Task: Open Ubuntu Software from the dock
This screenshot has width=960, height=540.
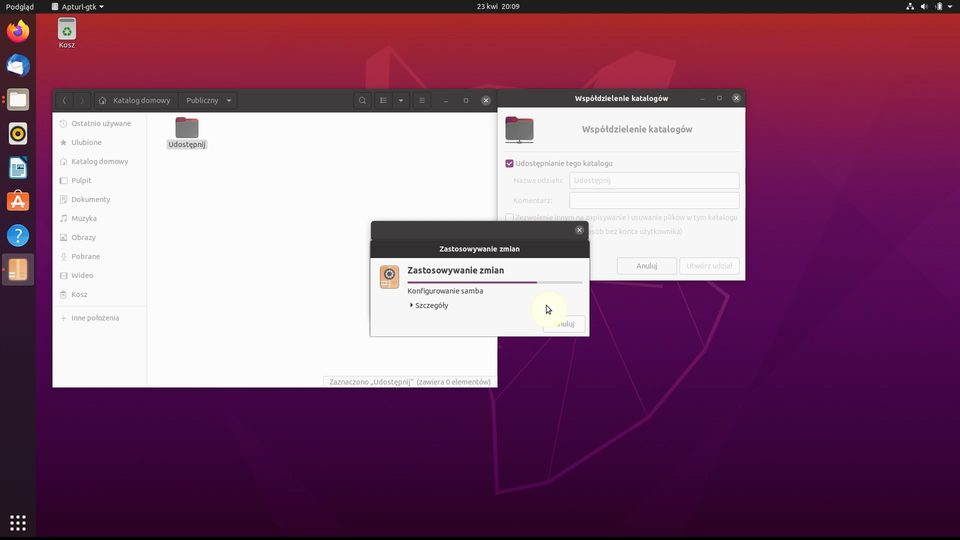Action: (18, 201)
